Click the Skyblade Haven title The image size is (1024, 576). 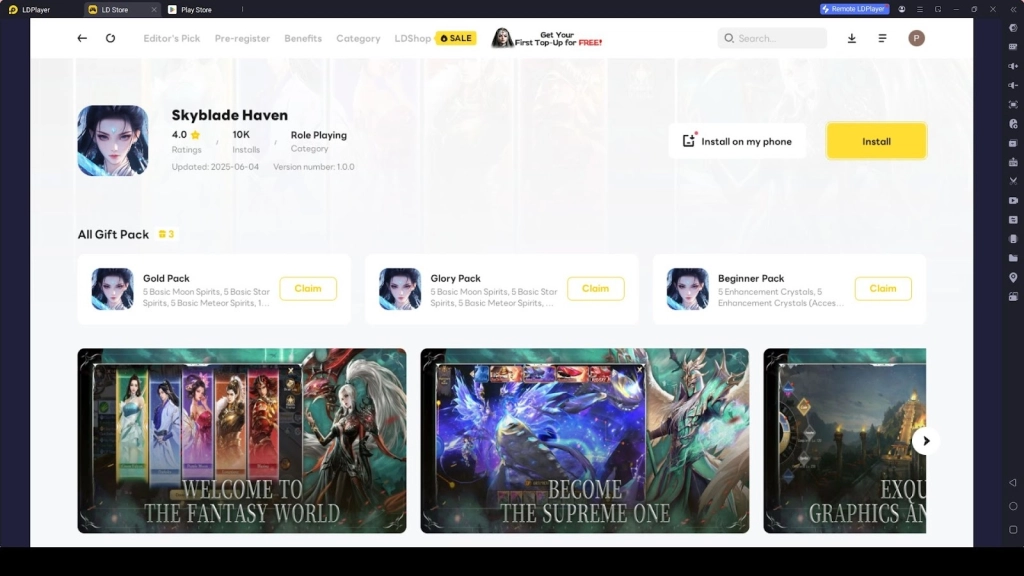pos(230,115)
